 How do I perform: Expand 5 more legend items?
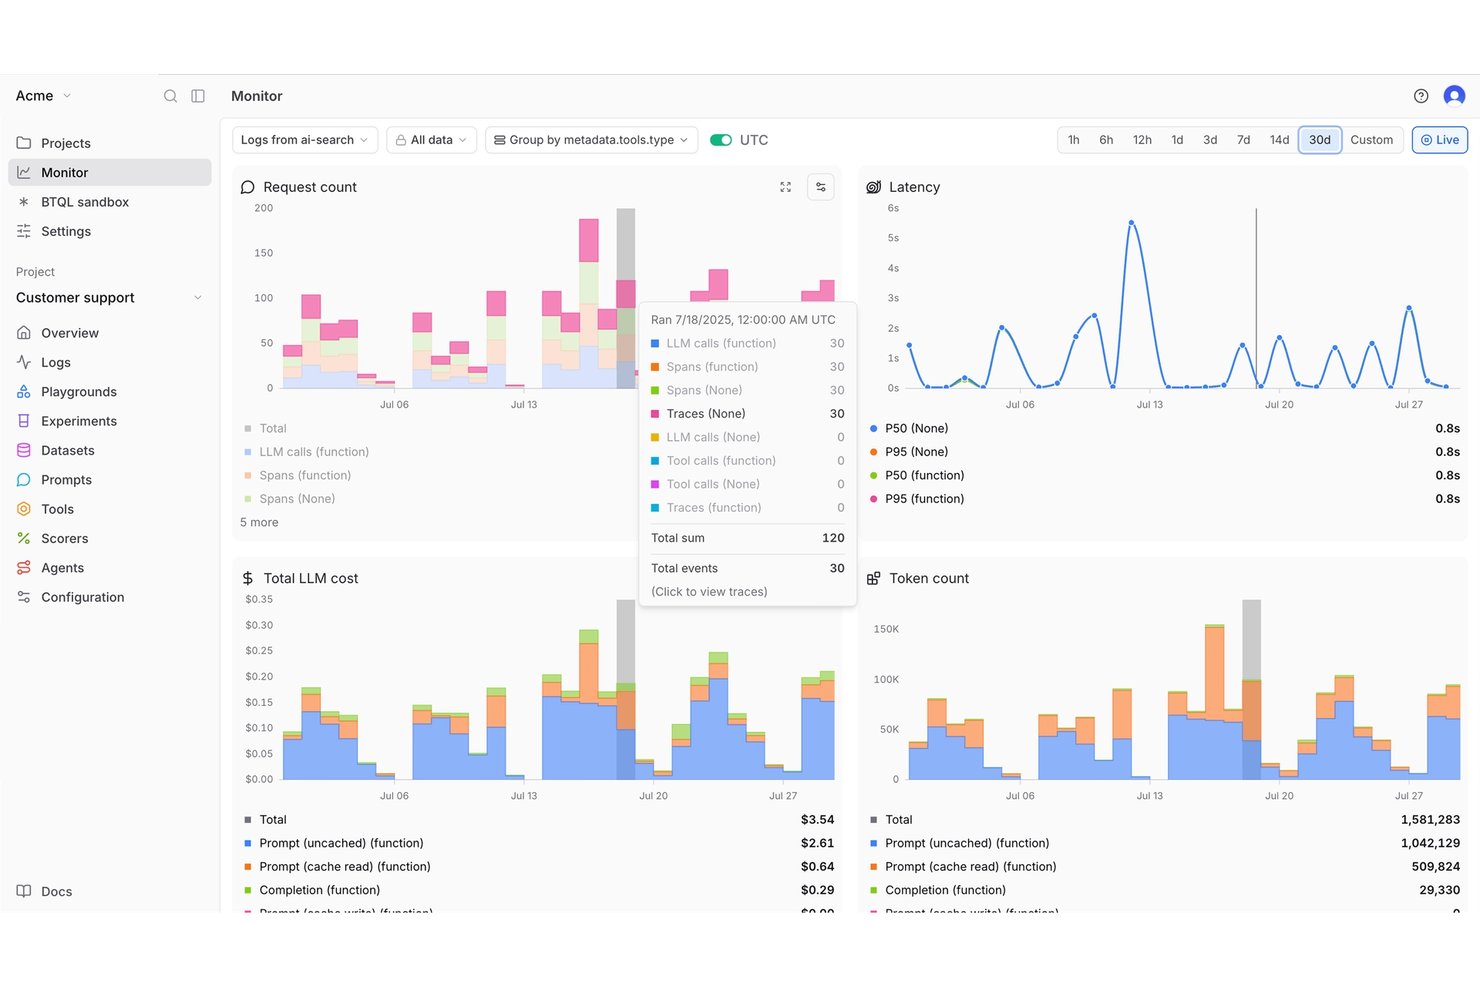(259, 522)
